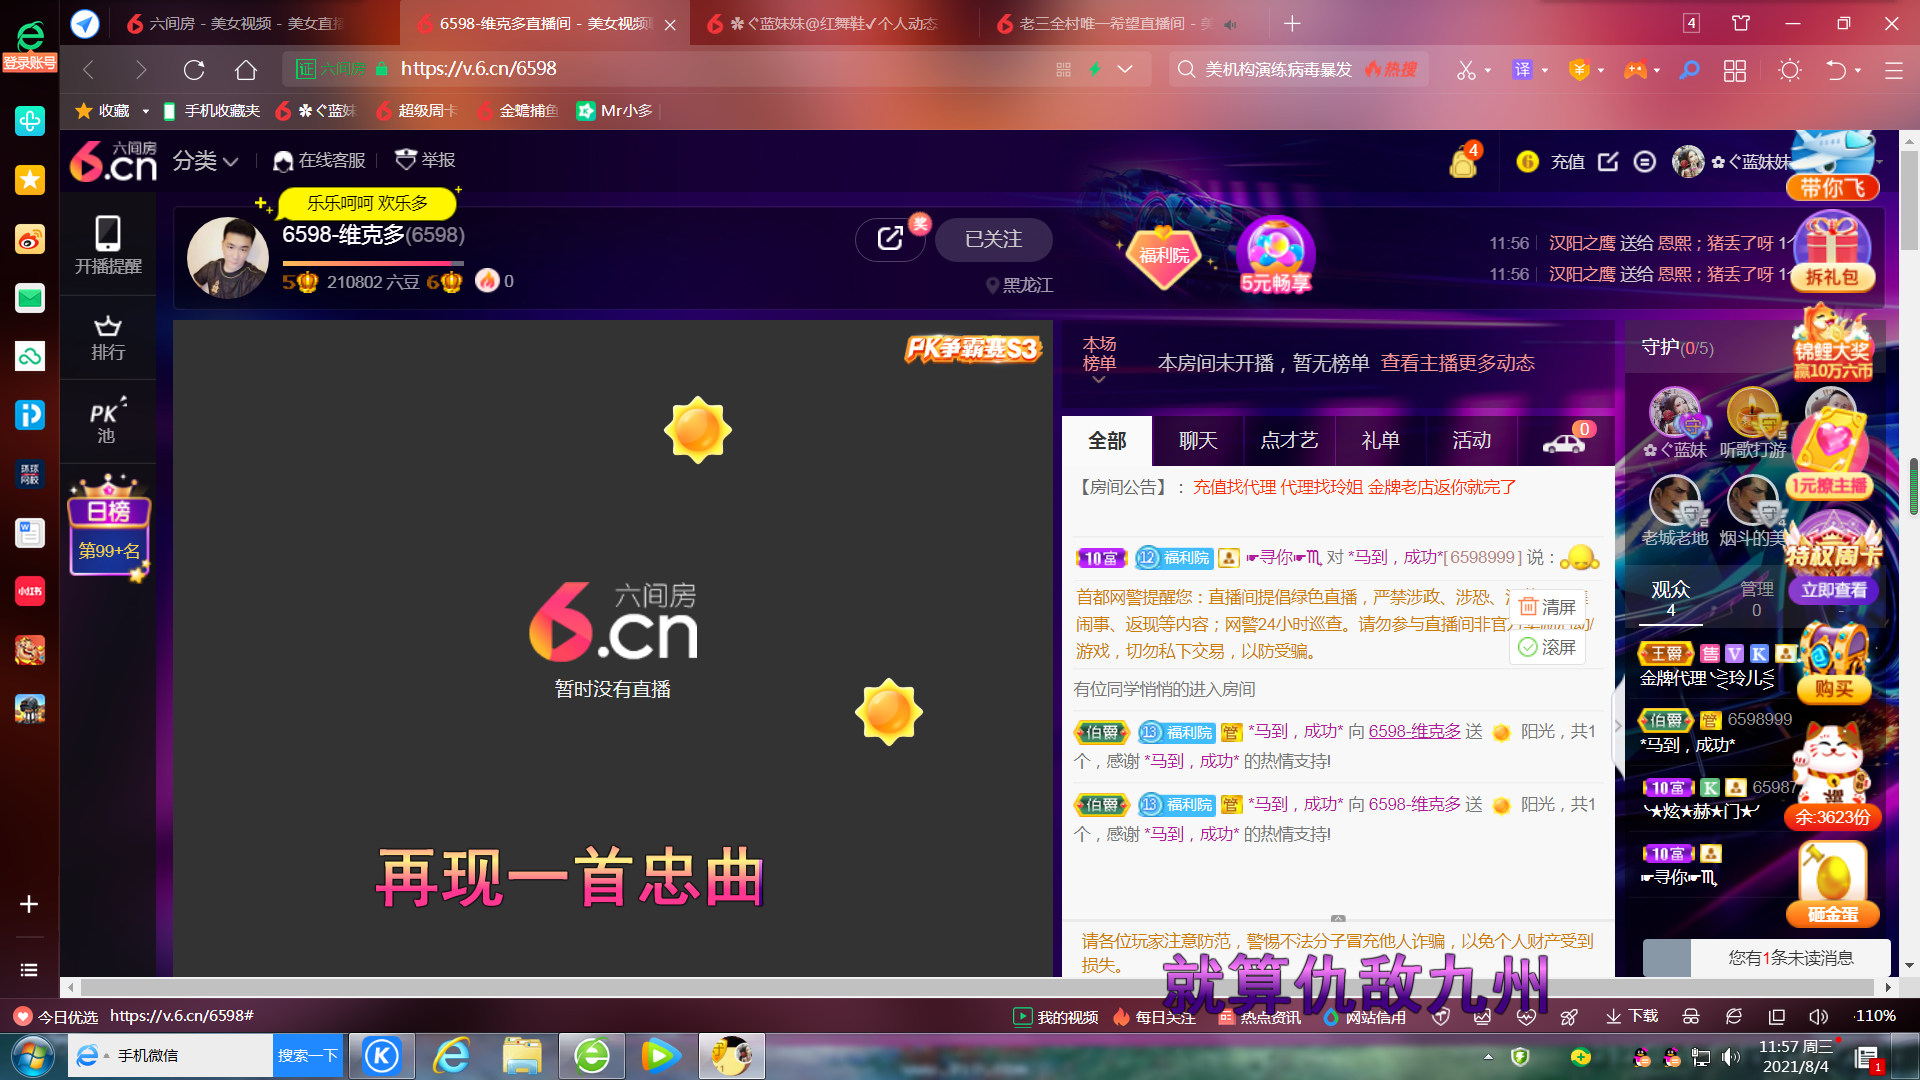1920x1080 pixels.
Task: Click the host level progress bar
Action: [x=373, y=263]
